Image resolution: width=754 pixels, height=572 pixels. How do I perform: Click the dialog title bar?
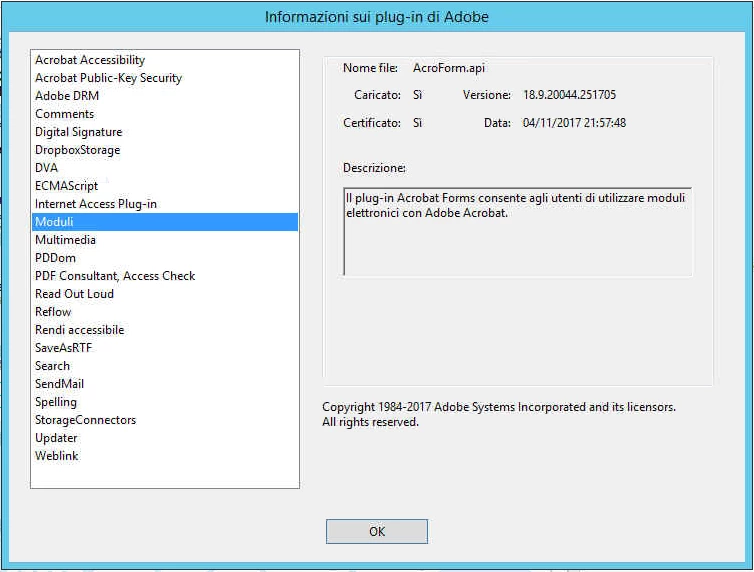tap(377, 17)
